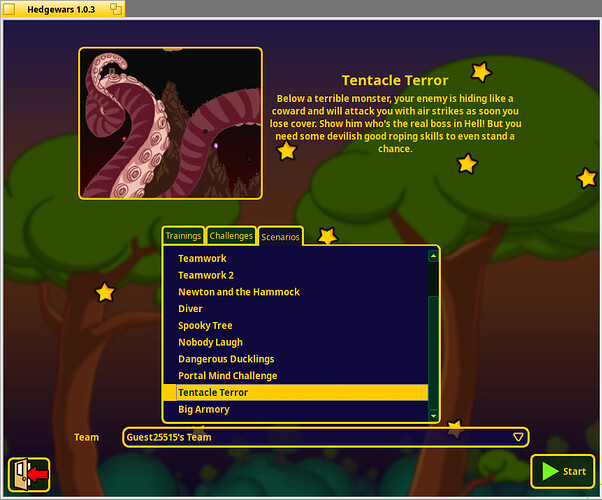Select the Teamwork scenario
Screen dimensions: 602x500
tap(296, 258)
